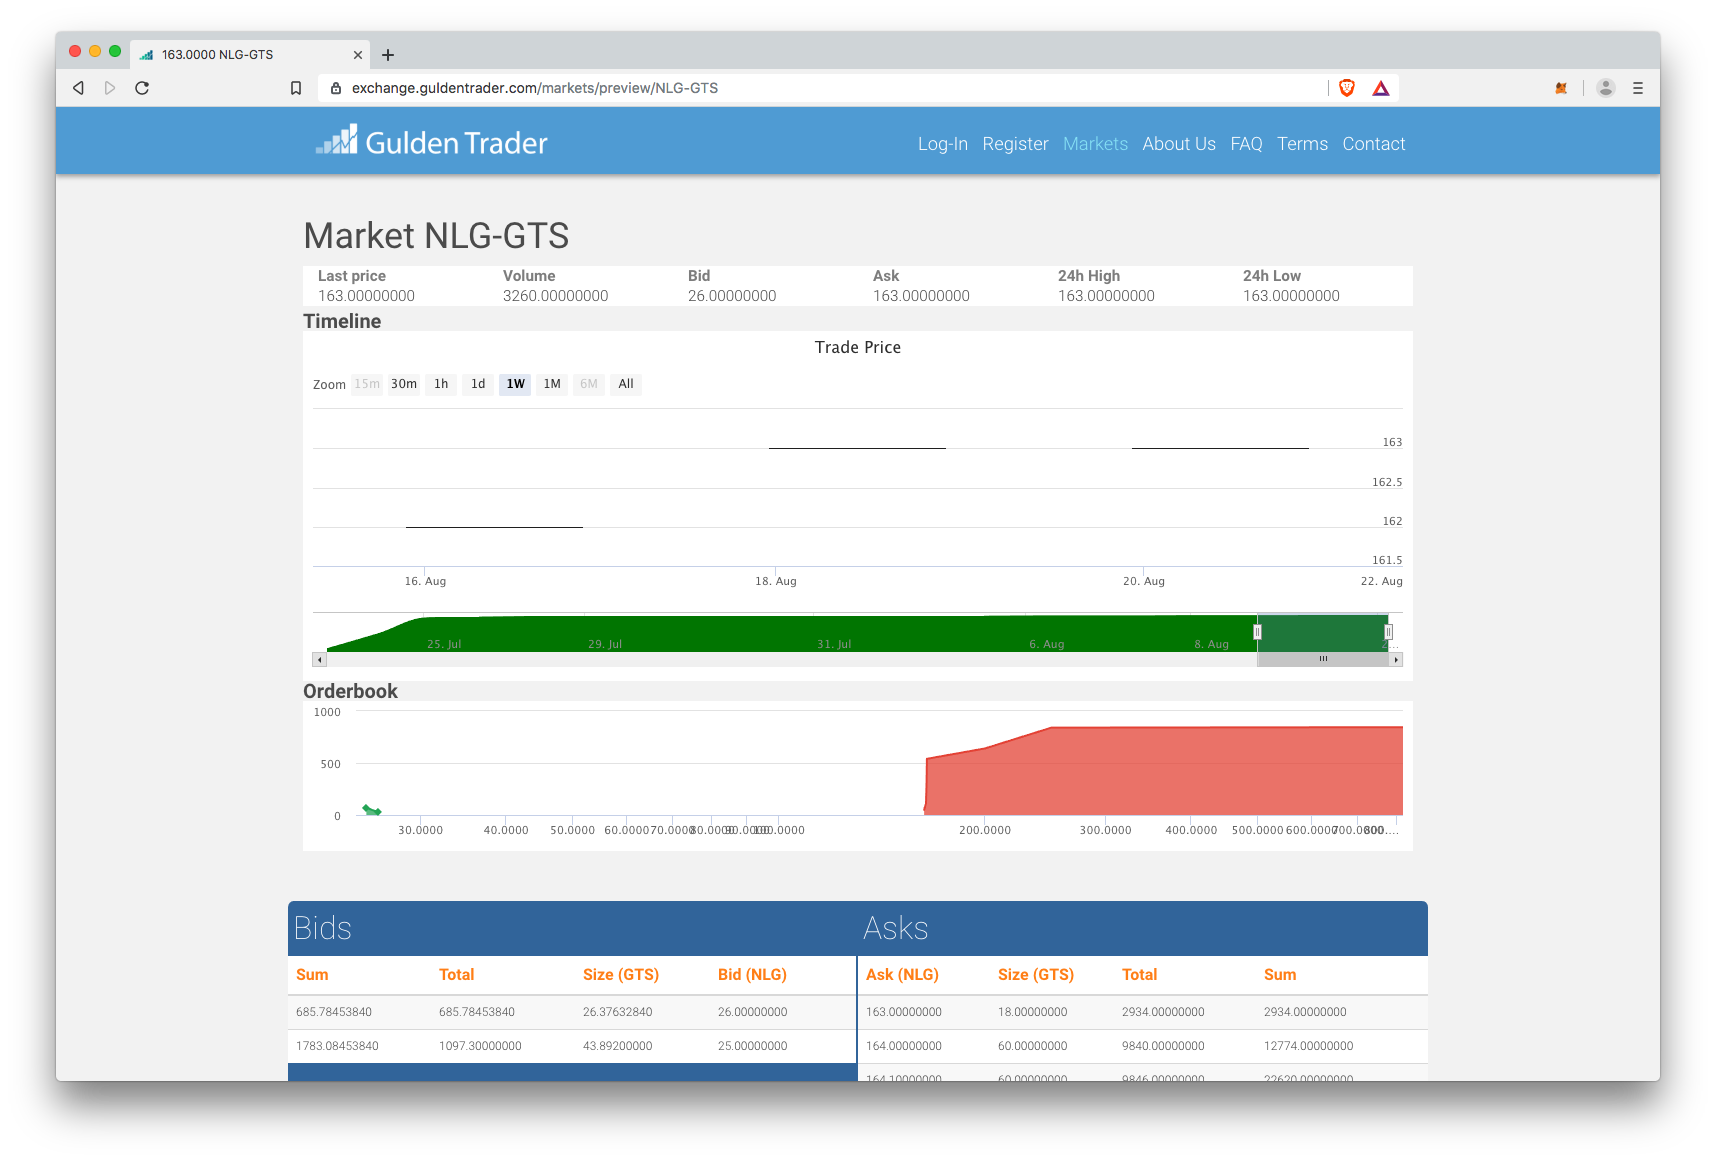Open the Brave Shields lion icon
Screen dimensions: 1716x1161
[1347, 88]
